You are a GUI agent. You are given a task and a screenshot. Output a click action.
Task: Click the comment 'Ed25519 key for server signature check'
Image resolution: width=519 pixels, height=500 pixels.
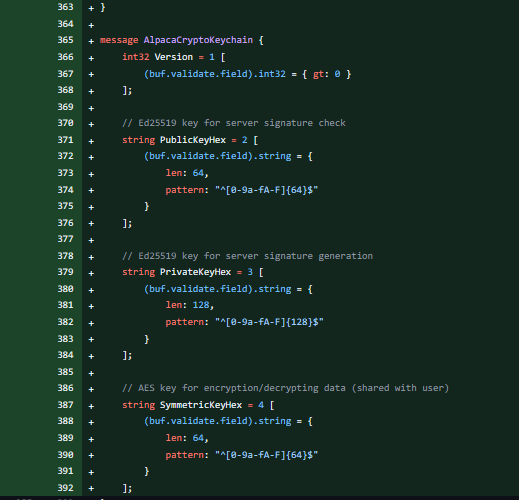pos(242,123)
